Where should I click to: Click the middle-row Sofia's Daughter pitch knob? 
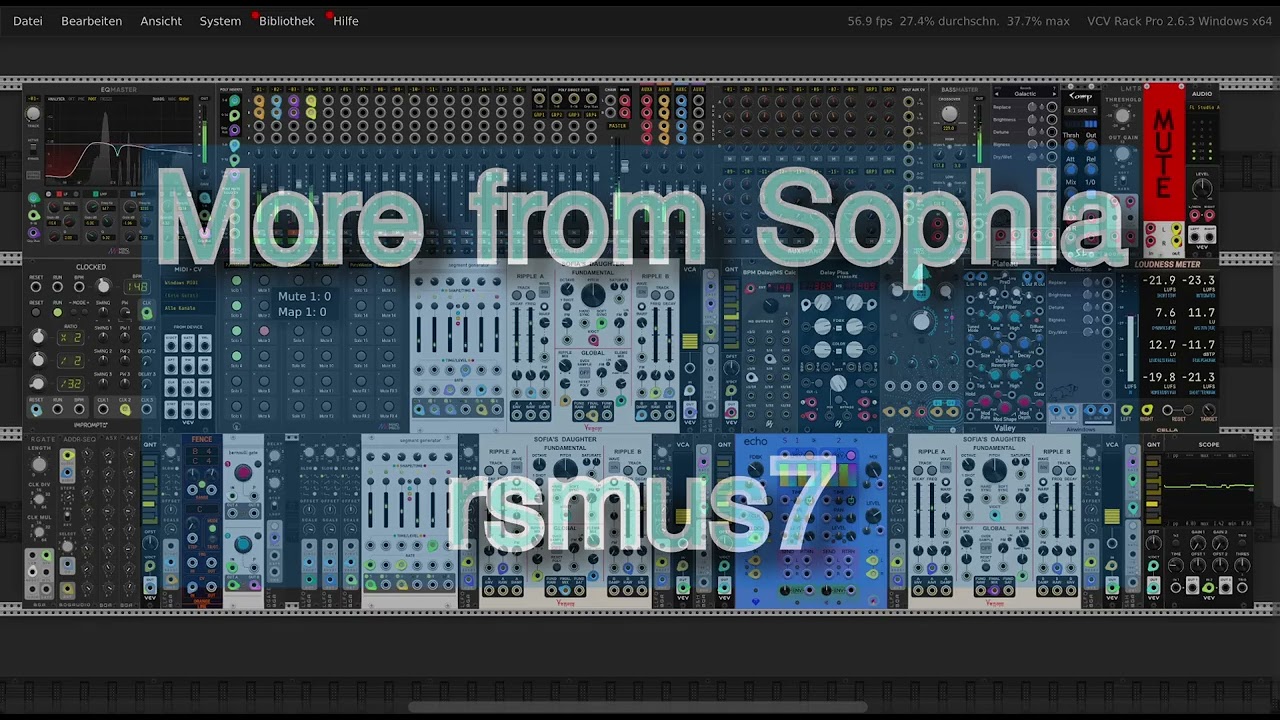pyautogui.click(x=593, y=294)
